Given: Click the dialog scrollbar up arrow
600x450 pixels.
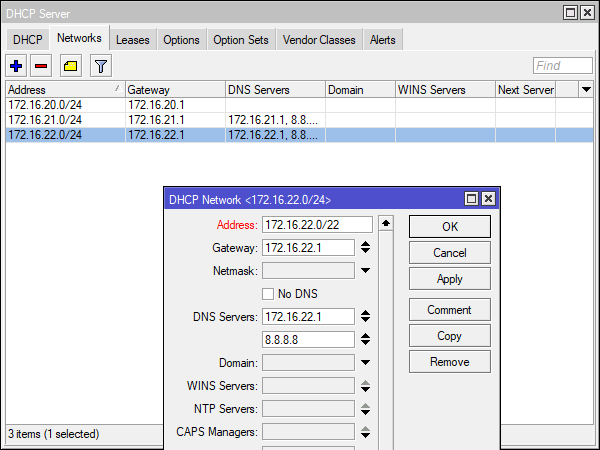Looking at the screenshot, I should (x=386, y=223).
